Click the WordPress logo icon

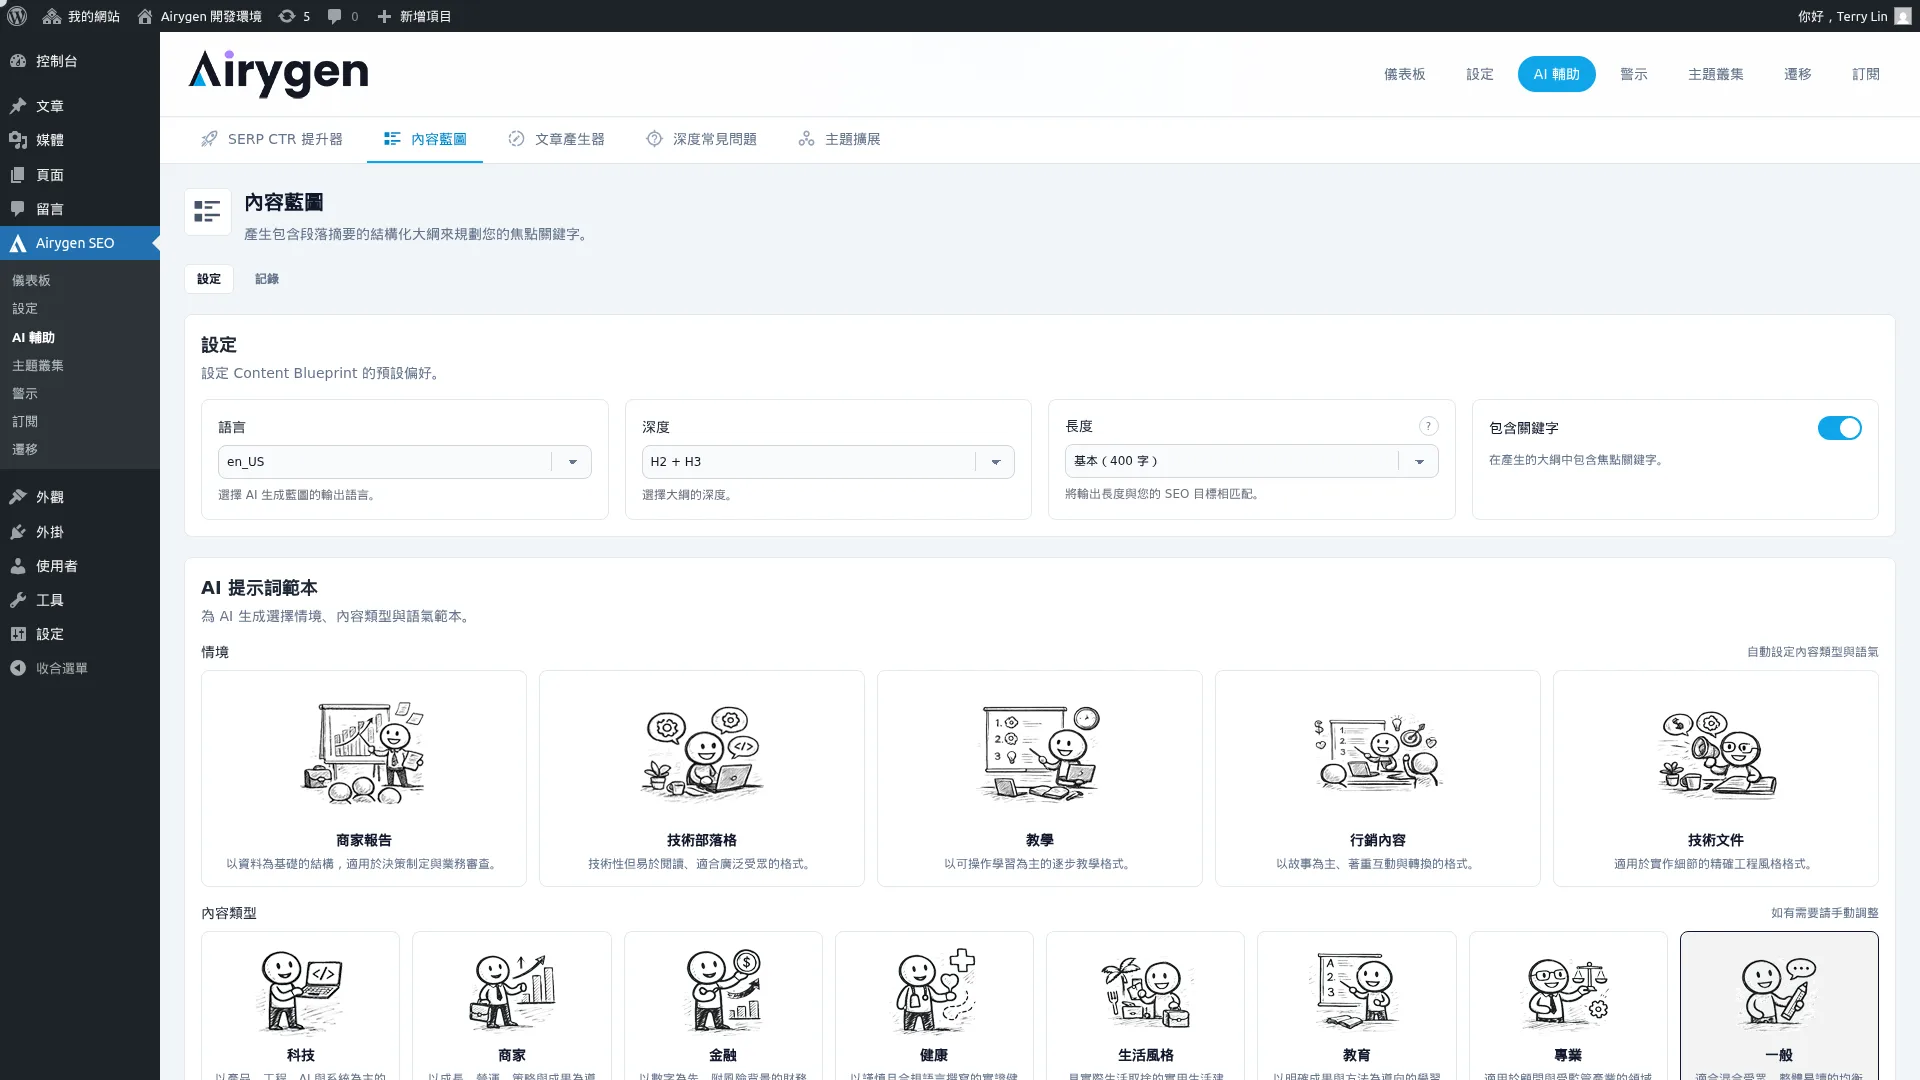click(17, 16)
